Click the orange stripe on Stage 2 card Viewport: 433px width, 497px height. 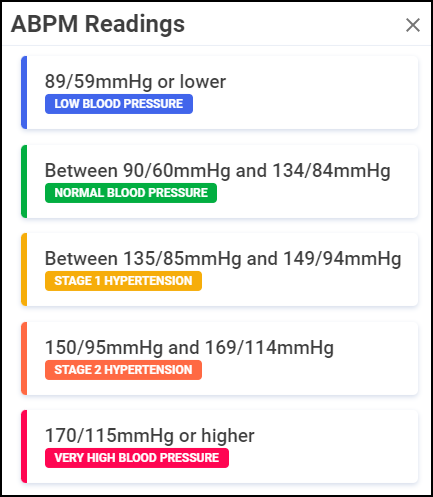[x=24, y=358]
